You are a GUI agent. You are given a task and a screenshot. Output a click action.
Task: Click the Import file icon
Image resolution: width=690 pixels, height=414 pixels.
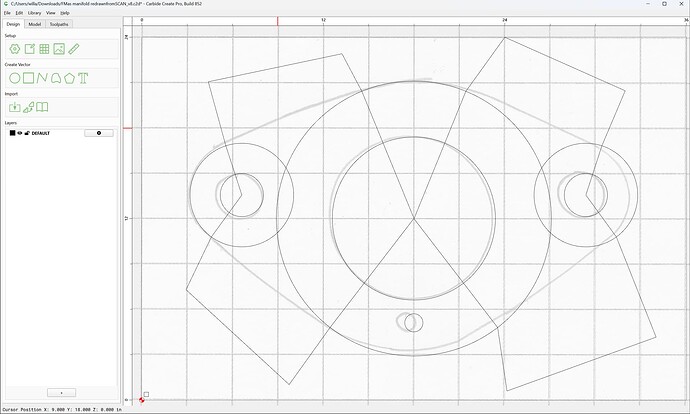[x=15, y=107]
